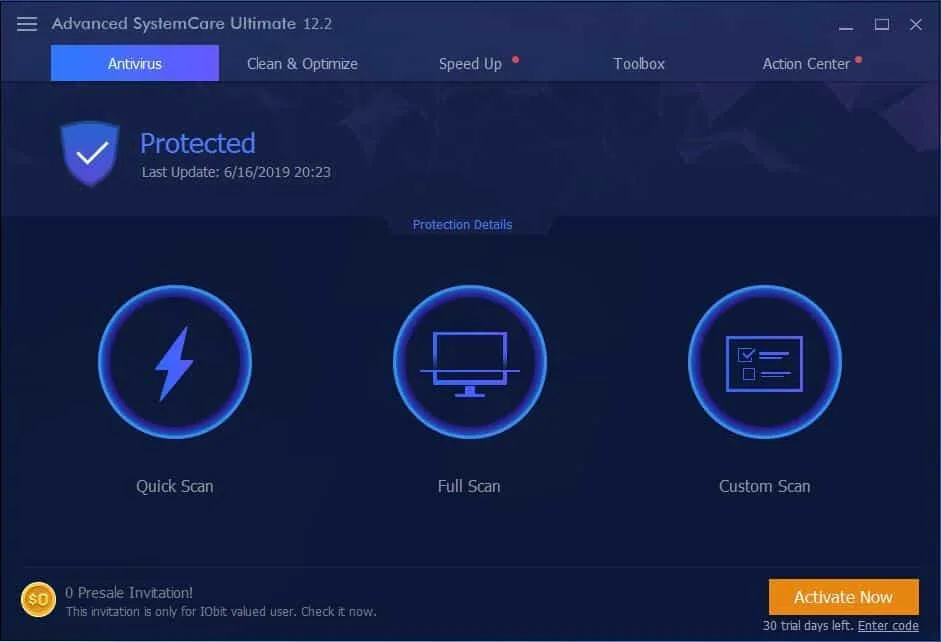Click the Last Update timestamp text
Image resolution: width=941 pixels, height=642 pixels.
tap(236, 172)
